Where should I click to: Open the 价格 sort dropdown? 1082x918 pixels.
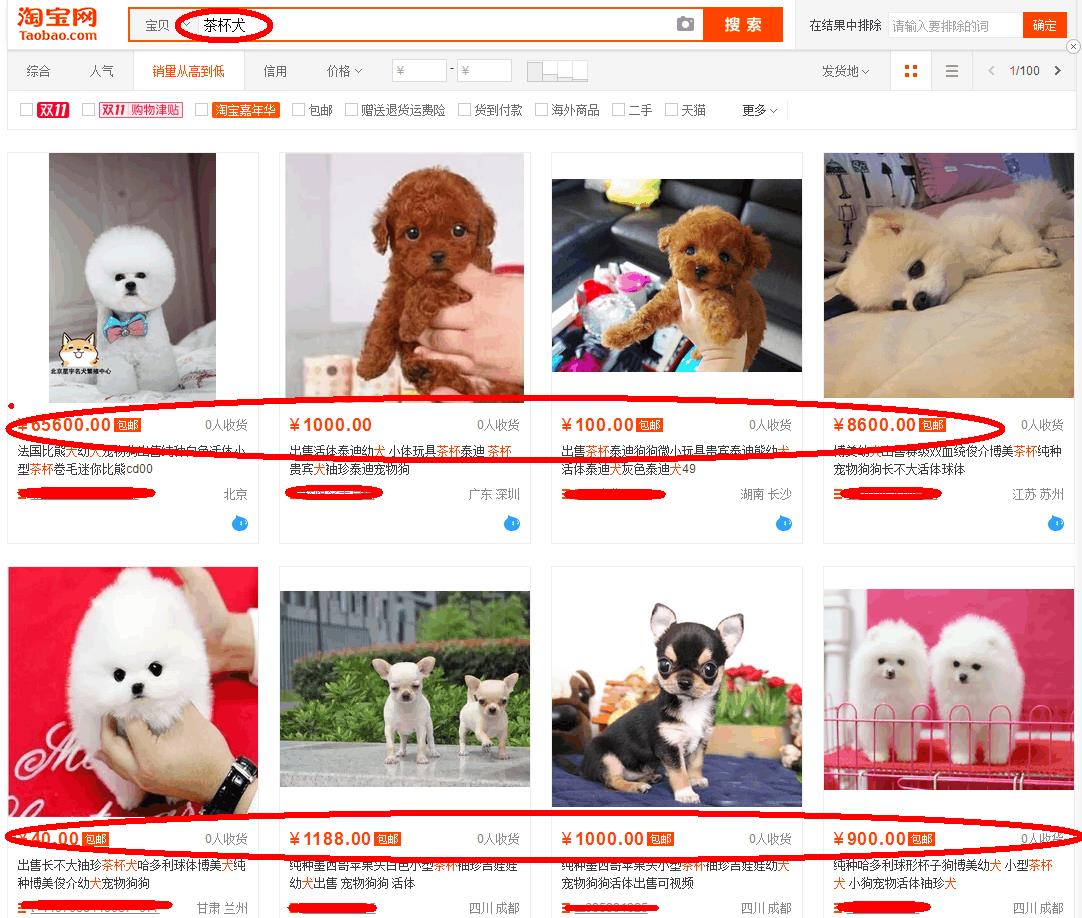[344, 71]
